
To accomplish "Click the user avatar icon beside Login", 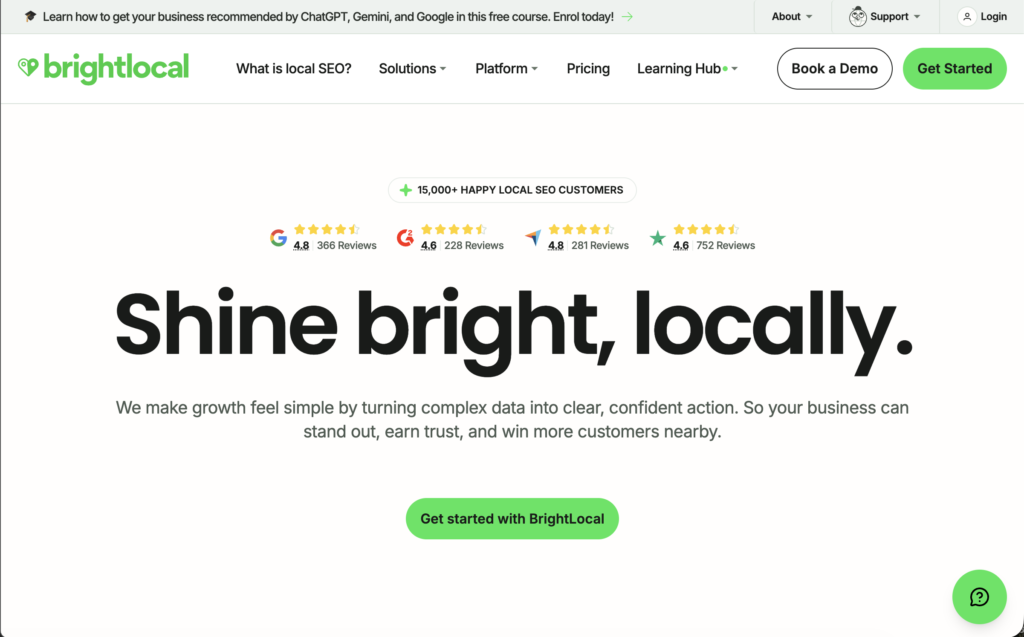I will (x=967, y=17).
